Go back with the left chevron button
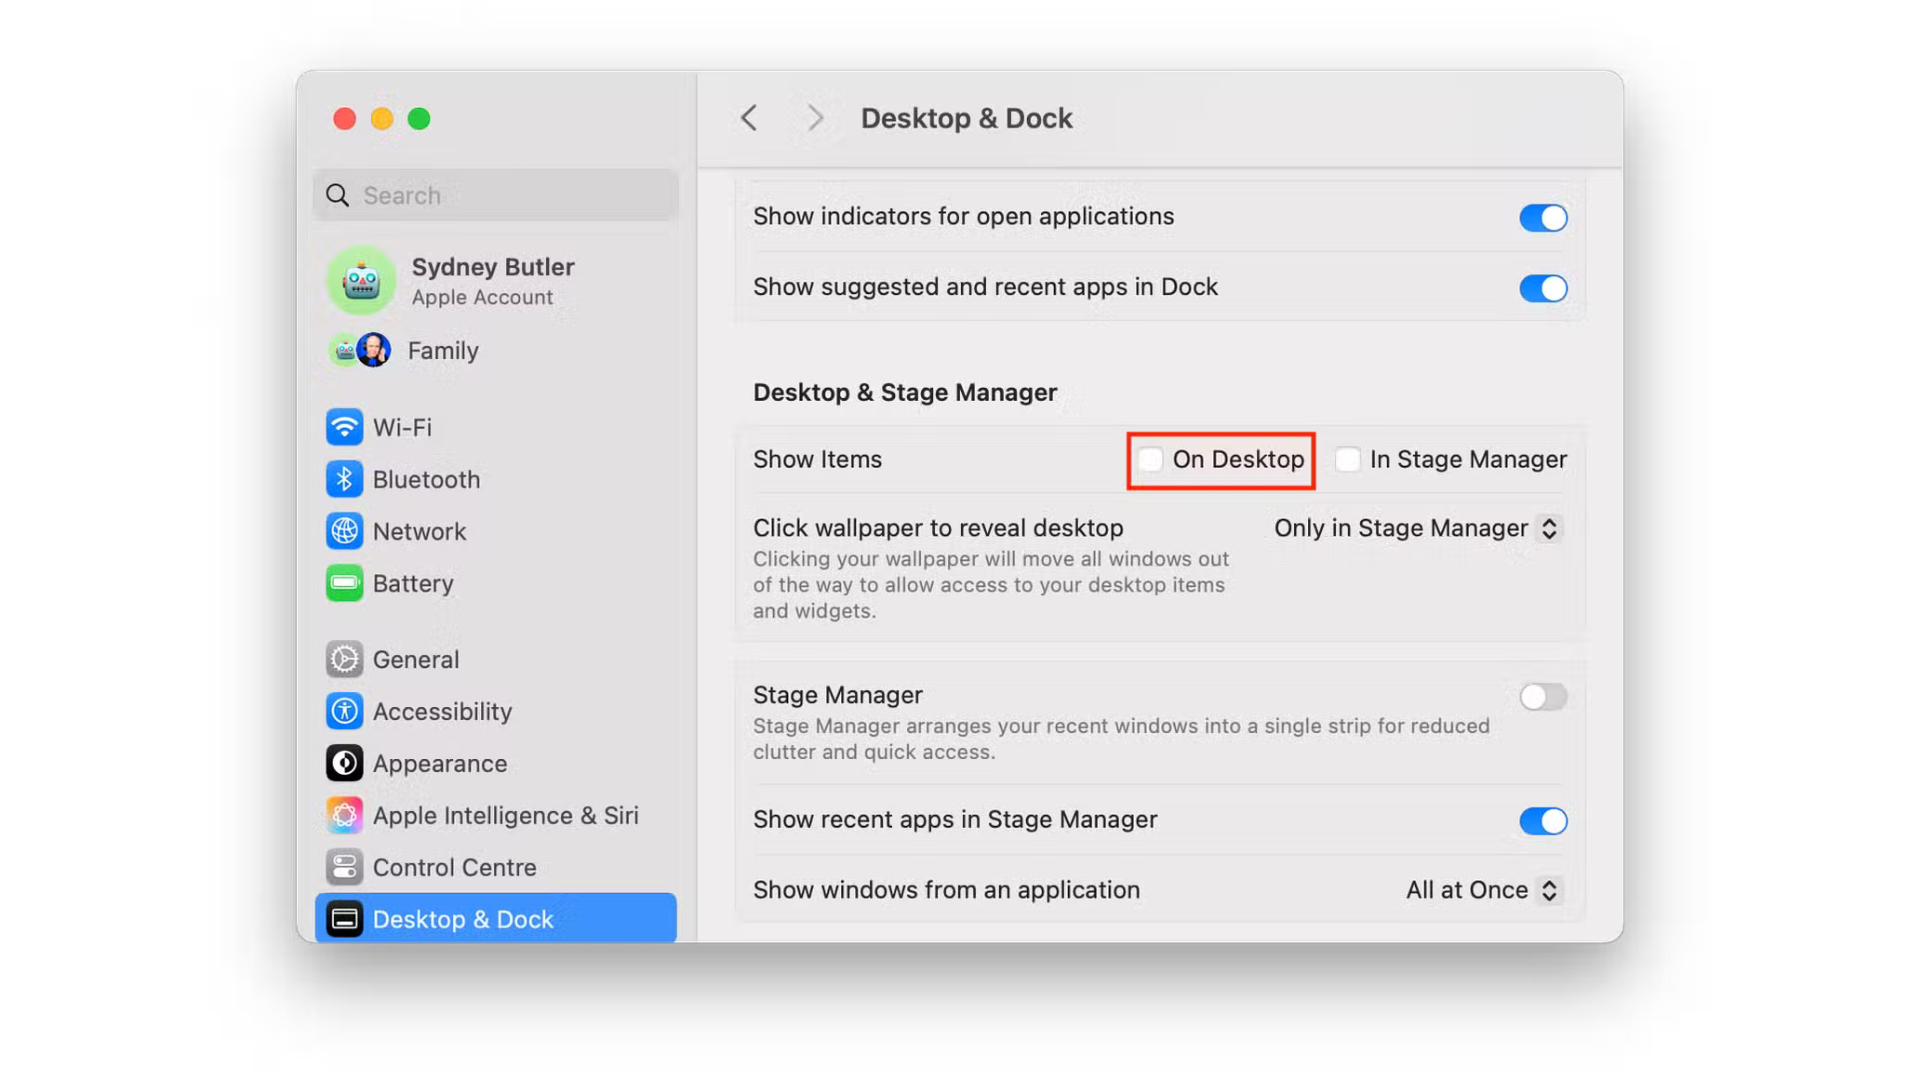1920x1080 pixels. pos(749,118)
